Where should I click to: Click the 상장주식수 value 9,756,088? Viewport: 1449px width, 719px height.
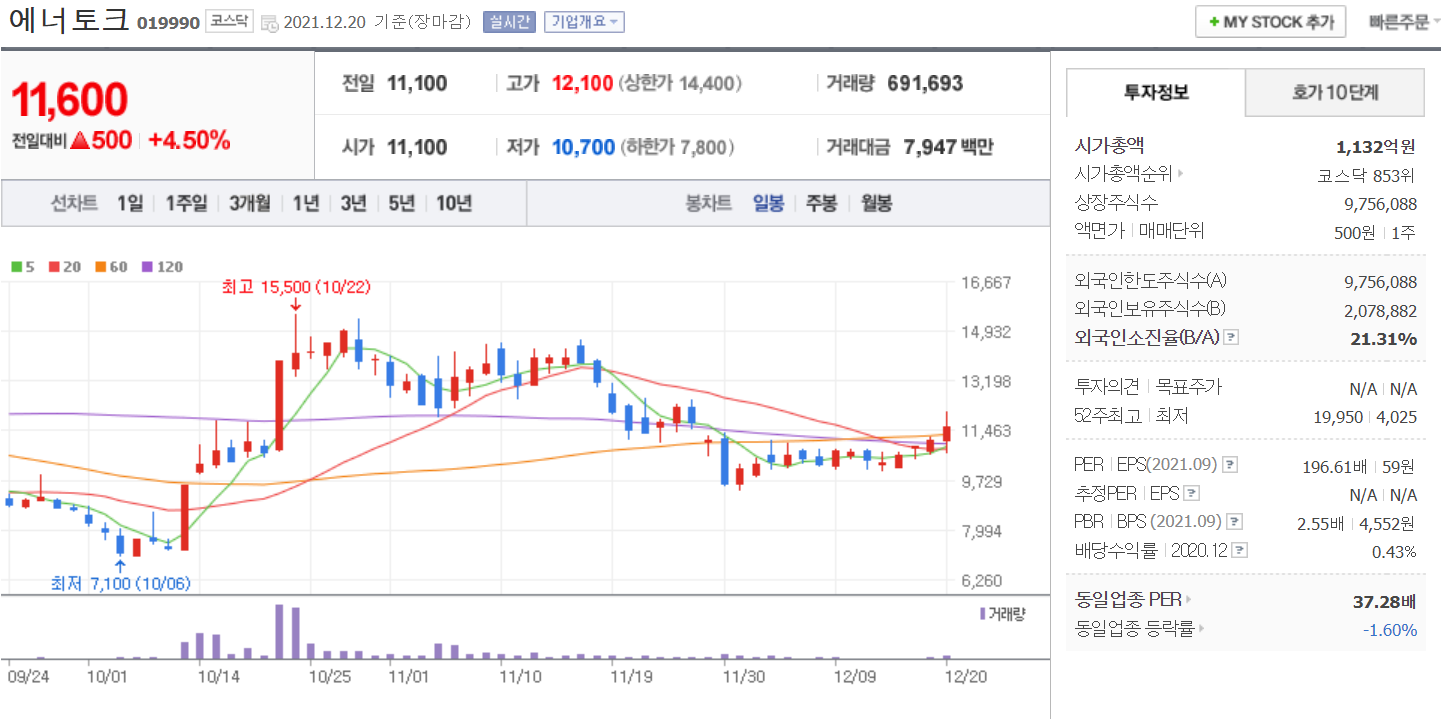[x=1381, y=204]
